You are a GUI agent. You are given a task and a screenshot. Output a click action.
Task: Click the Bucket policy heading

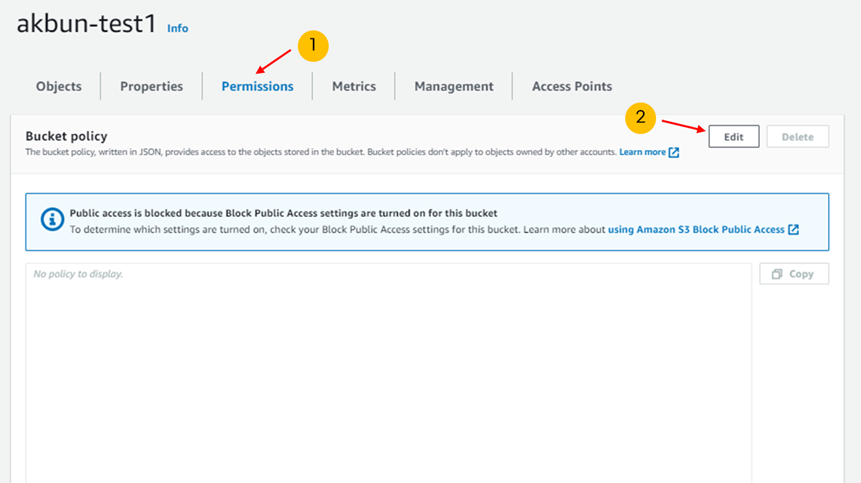66,136
